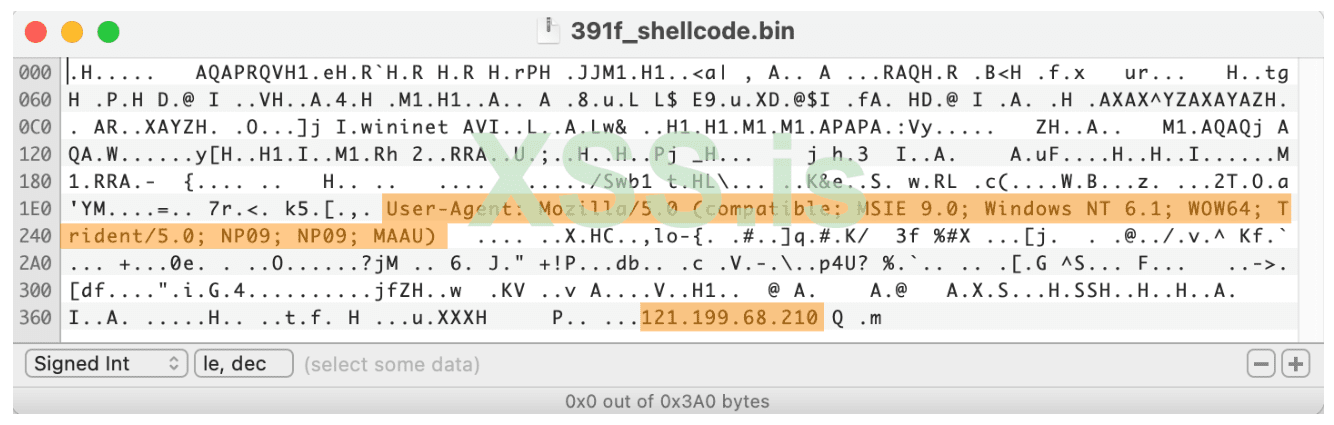This screenshot has width=1334, height=425.
Task: Open the Signed Int type dropdown
Action: 106,364
